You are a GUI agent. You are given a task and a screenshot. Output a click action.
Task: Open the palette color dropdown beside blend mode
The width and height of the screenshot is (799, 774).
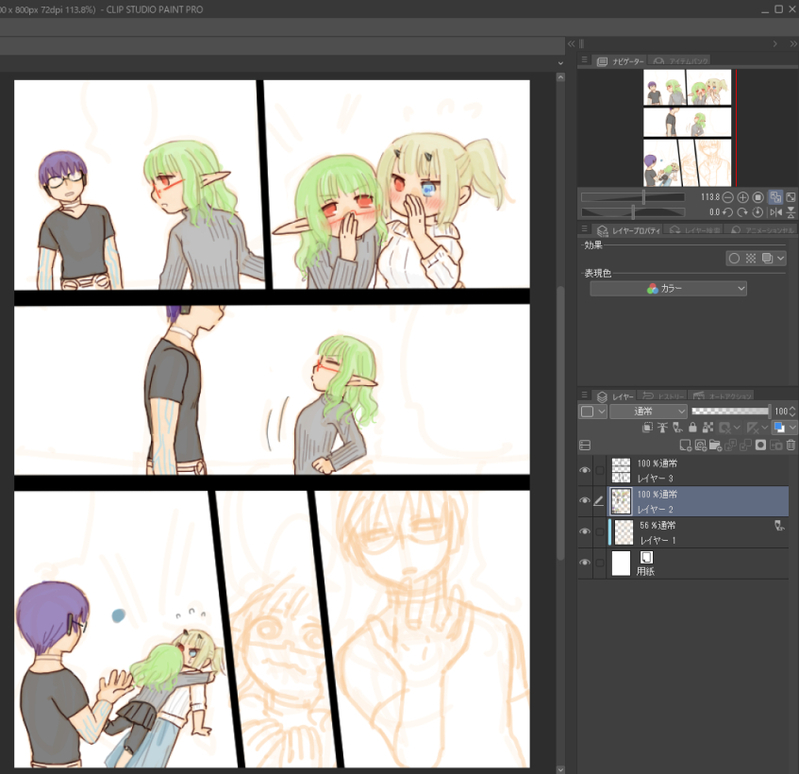pos(592,411)
